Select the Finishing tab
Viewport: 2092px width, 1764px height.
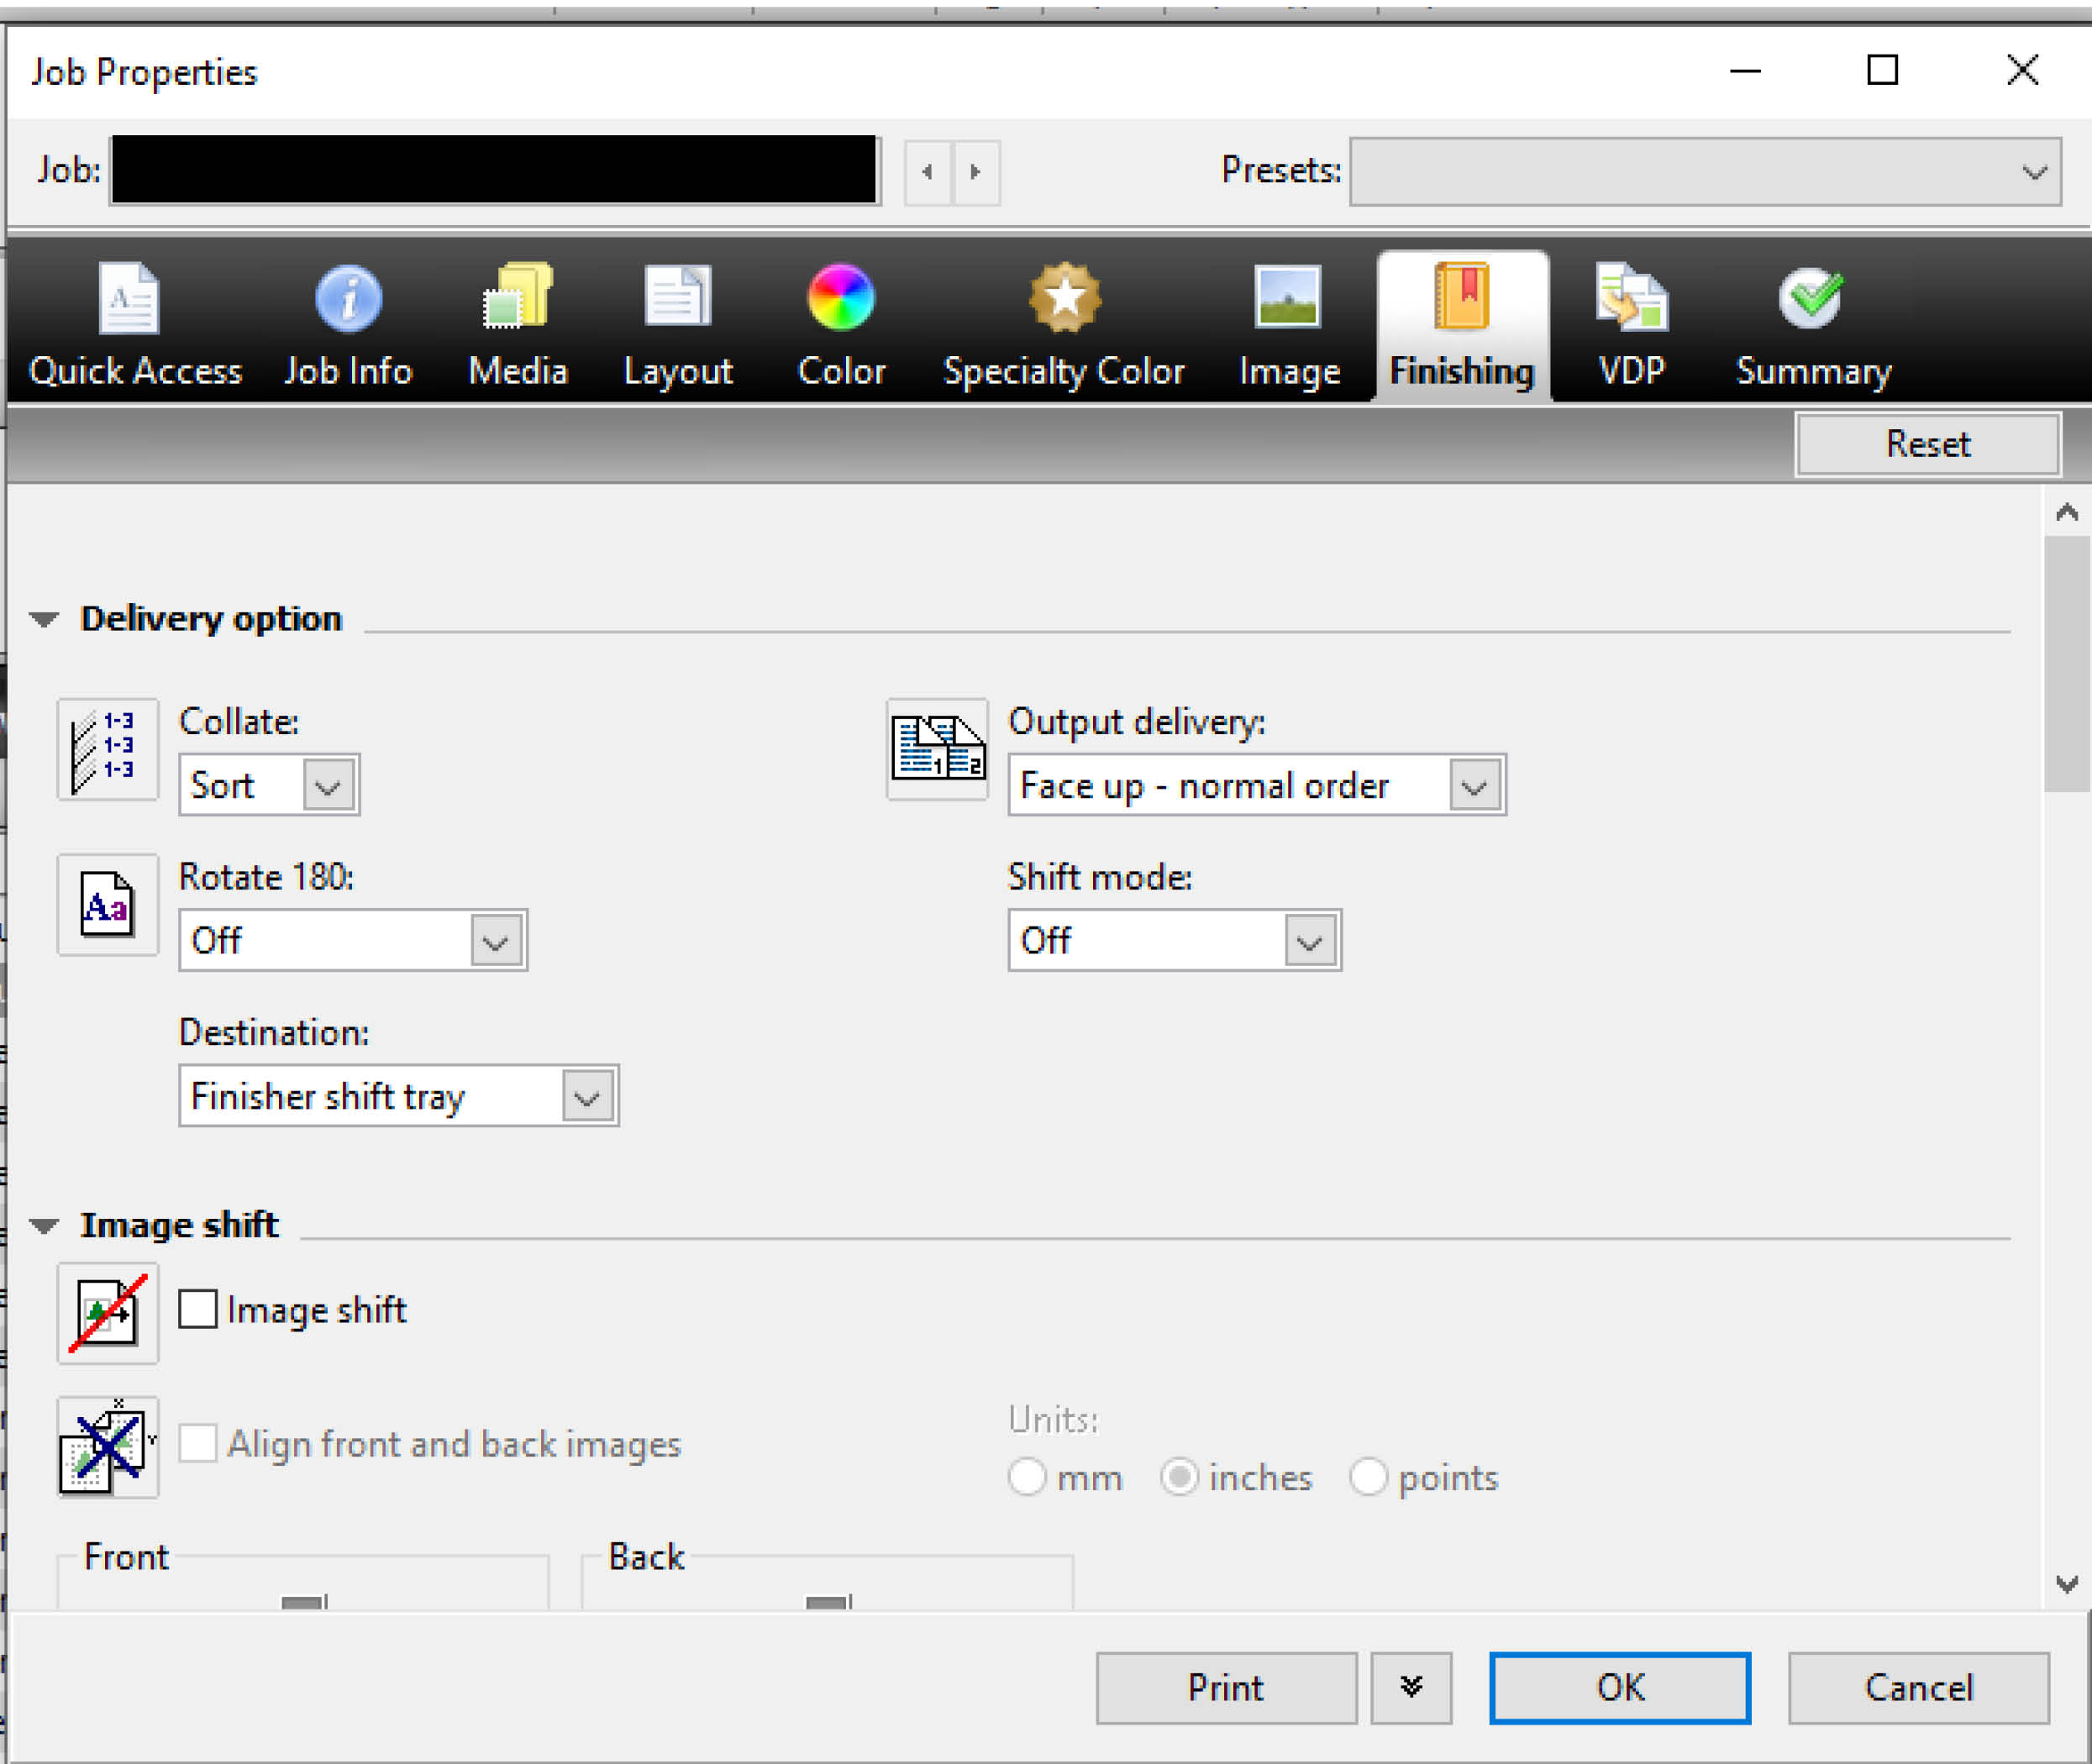pos(1462,325)
